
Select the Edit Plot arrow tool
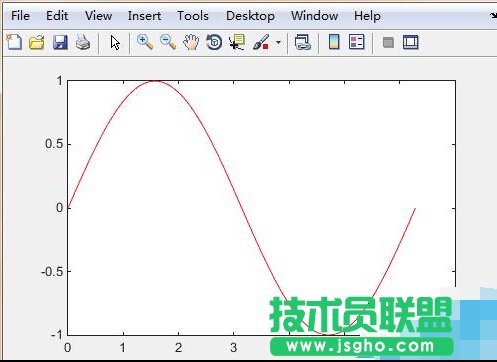pos(115,43)
